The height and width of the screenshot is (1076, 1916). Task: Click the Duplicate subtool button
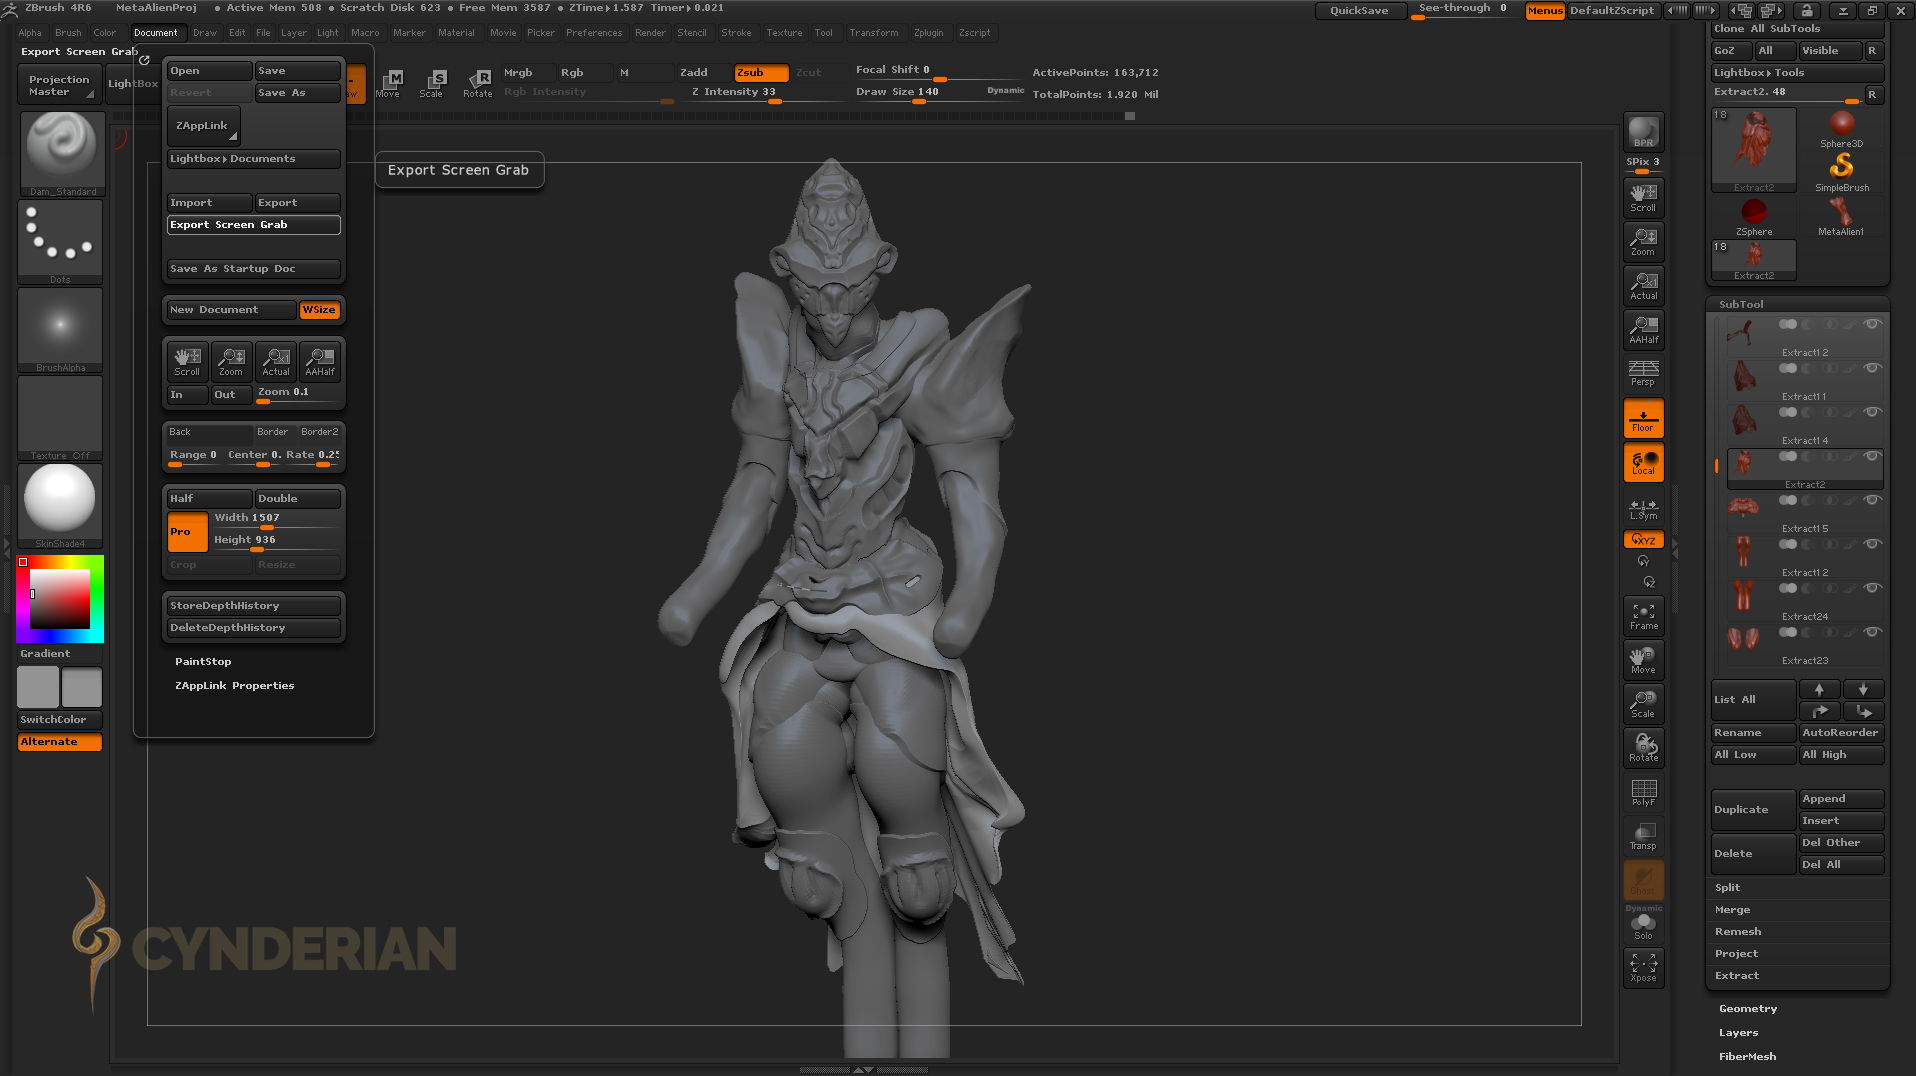(1753, 810)
